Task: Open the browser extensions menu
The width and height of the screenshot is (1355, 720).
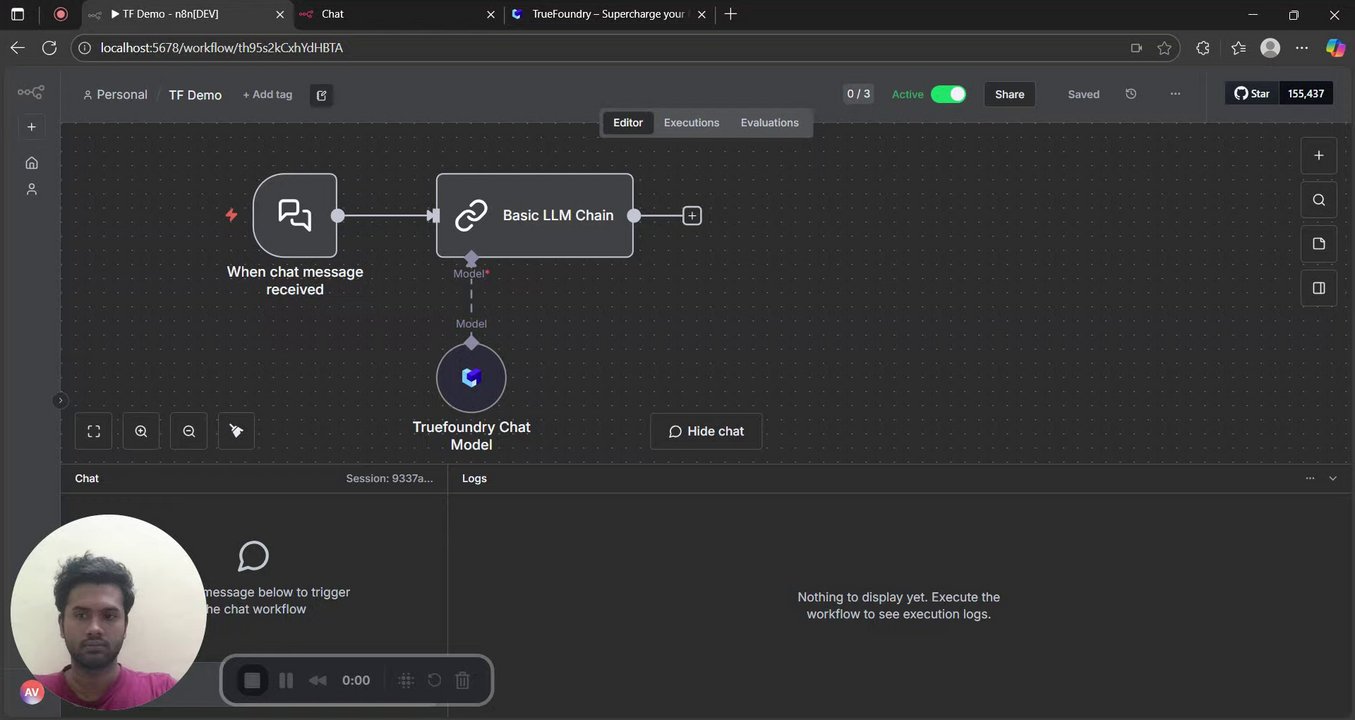Action: (x=1203, y=48)
